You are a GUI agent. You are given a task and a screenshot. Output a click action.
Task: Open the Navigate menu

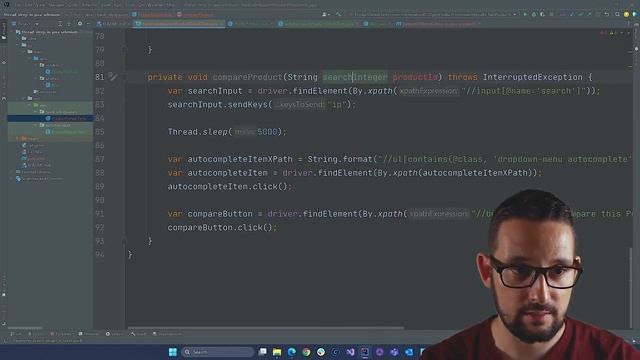click(56, 5)
